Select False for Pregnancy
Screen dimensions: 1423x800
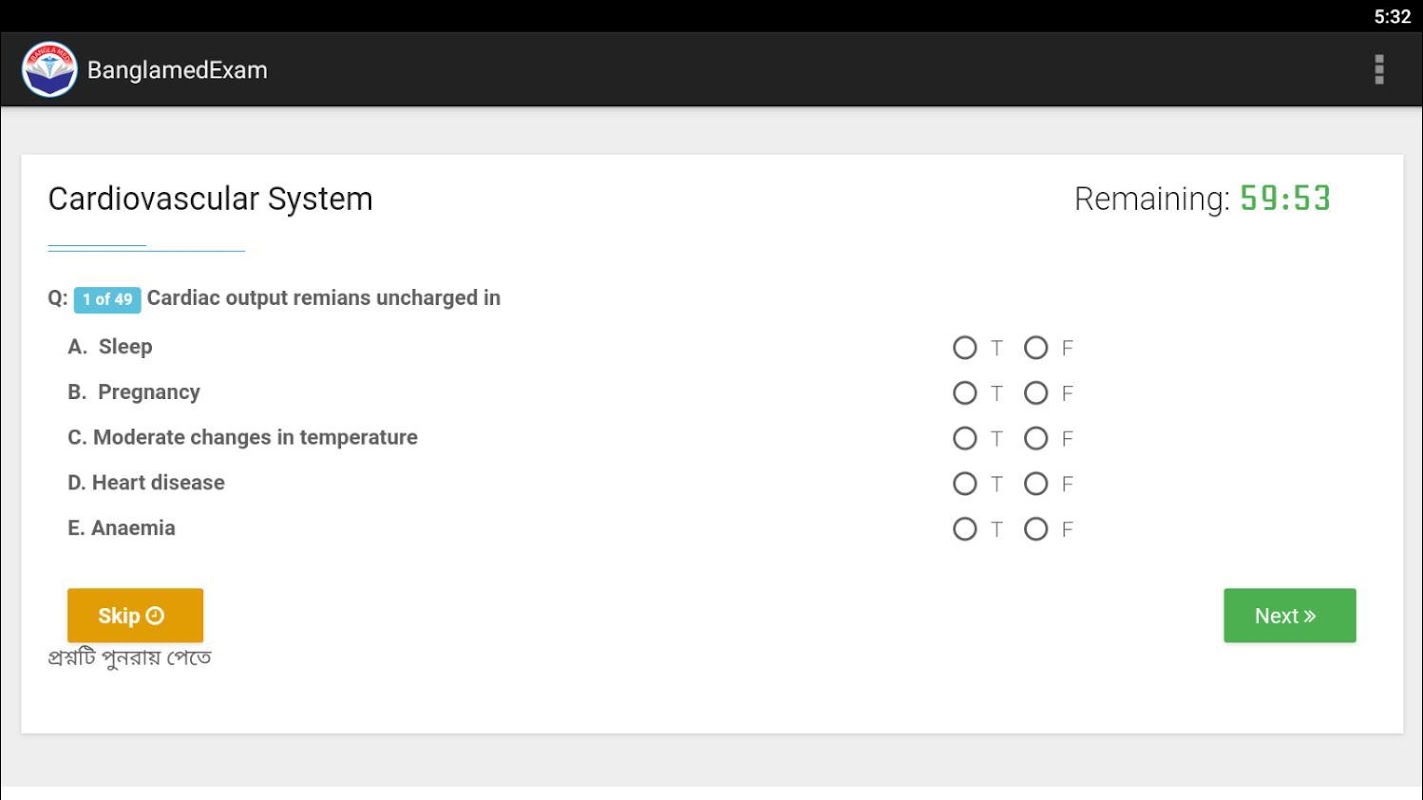click(x=1036, y=393)
